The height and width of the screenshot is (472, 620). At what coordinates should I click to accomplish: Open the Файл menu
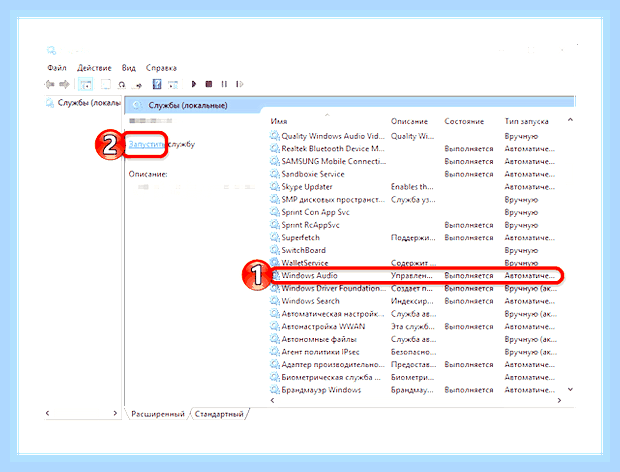pos(57,68)
